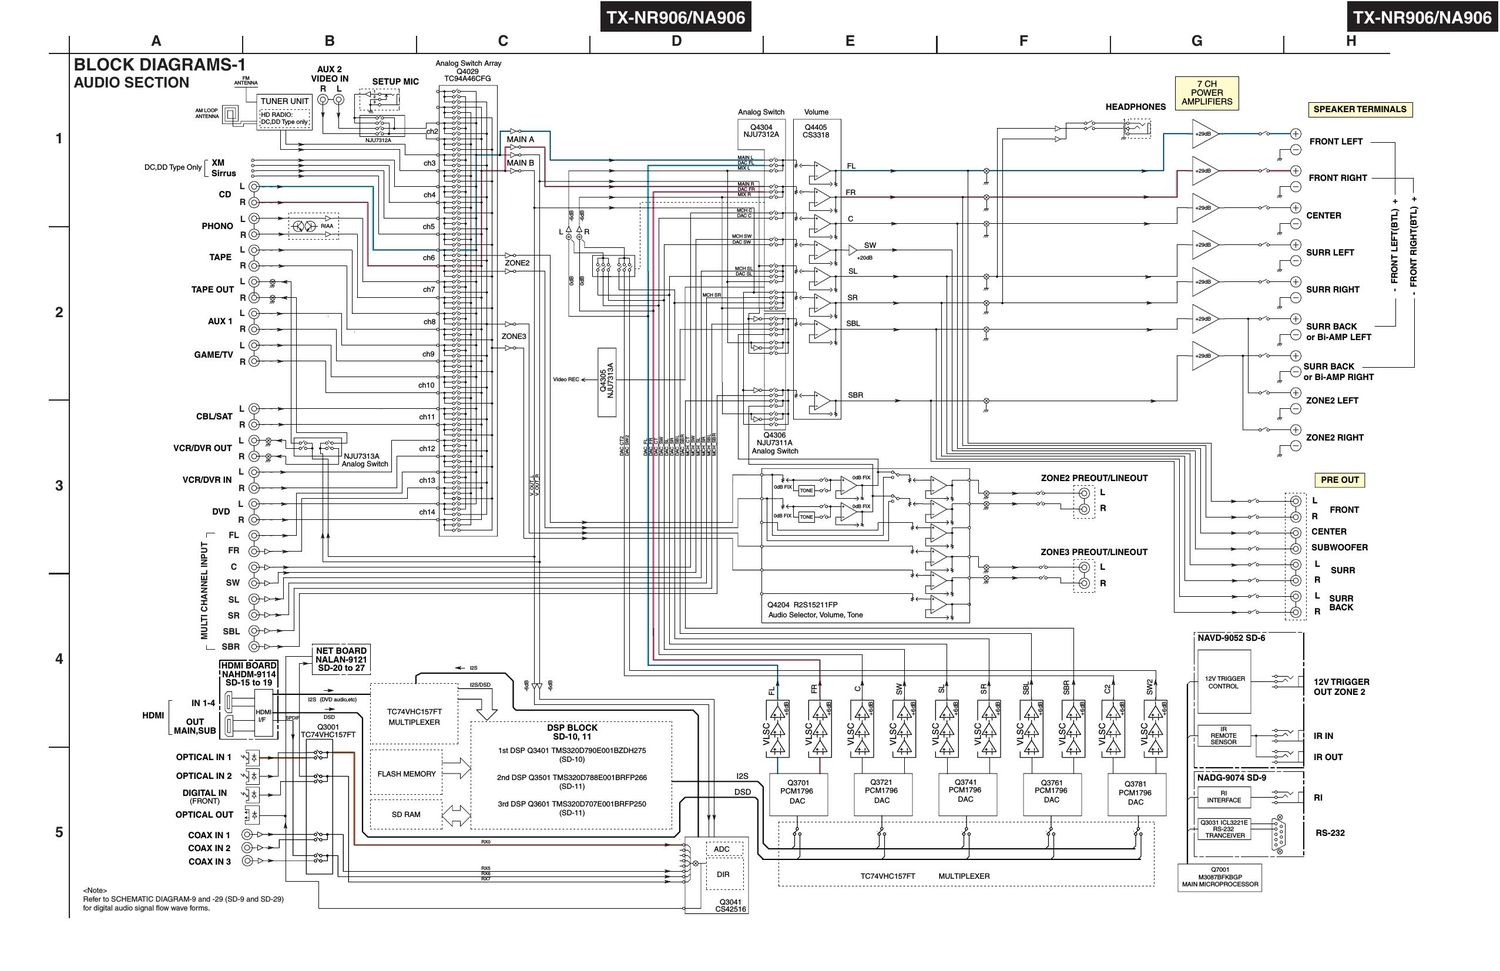Image resolution: width=1500 pixels, height=971 pixels.
Task: Click the NADG-9074 SD-9 board label
Action: pos(1231,777)
